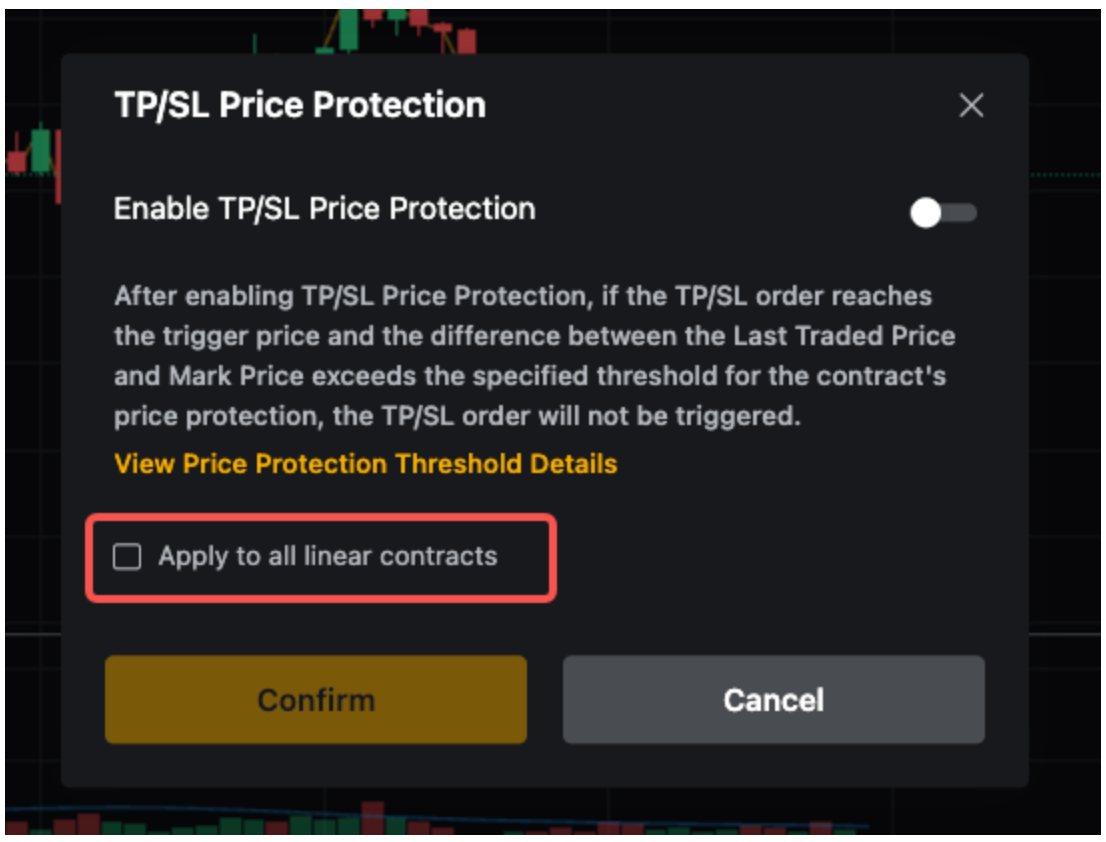The width and height of the screenshot is (1106, 842).
Task: Click the "Apply to all linear contracts" label text
Action: click(327, 556)
